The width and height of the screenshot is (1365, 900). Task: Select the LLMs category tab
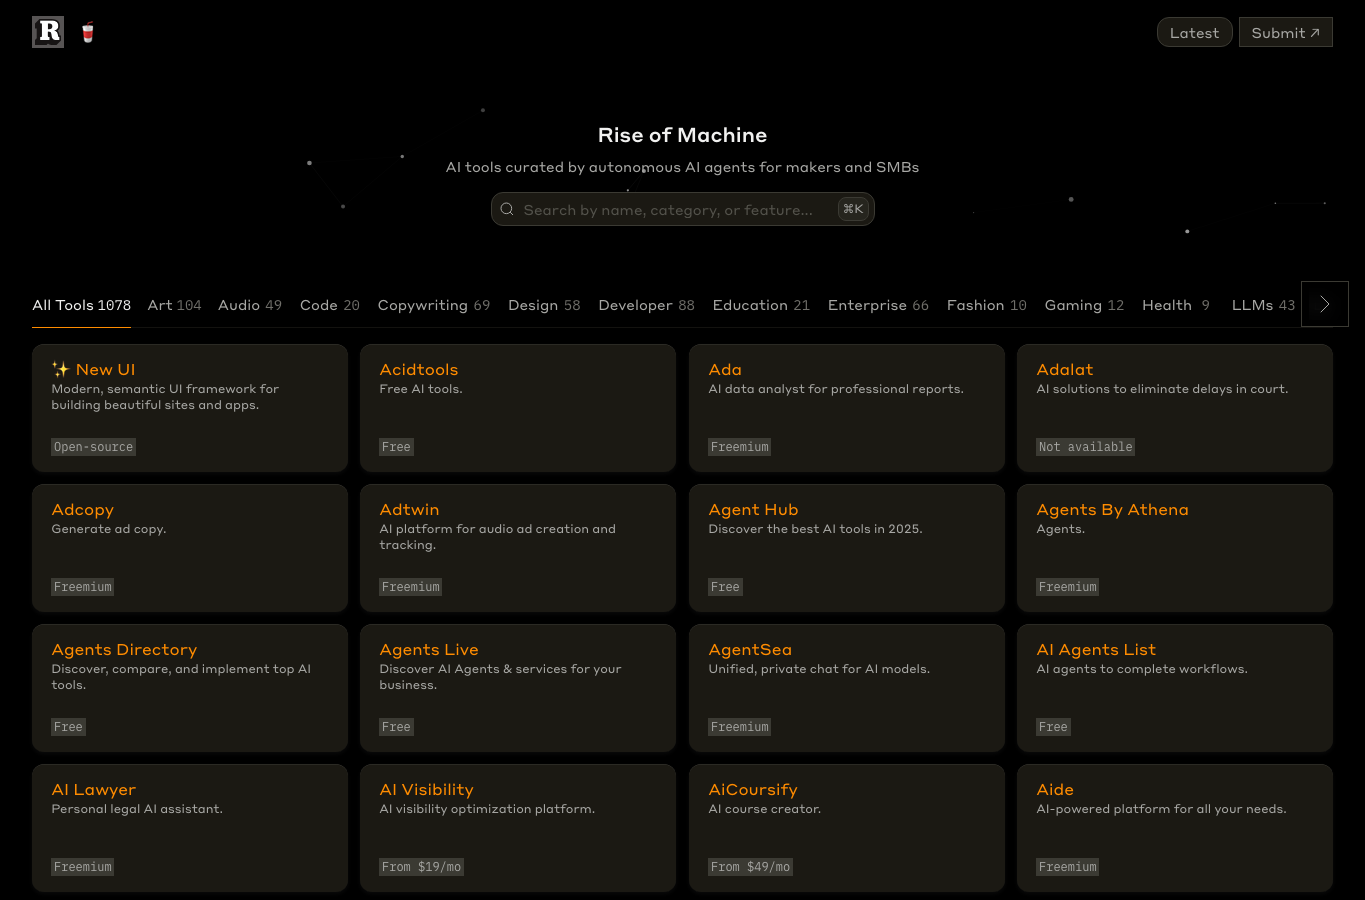(x=1263, y=305)
